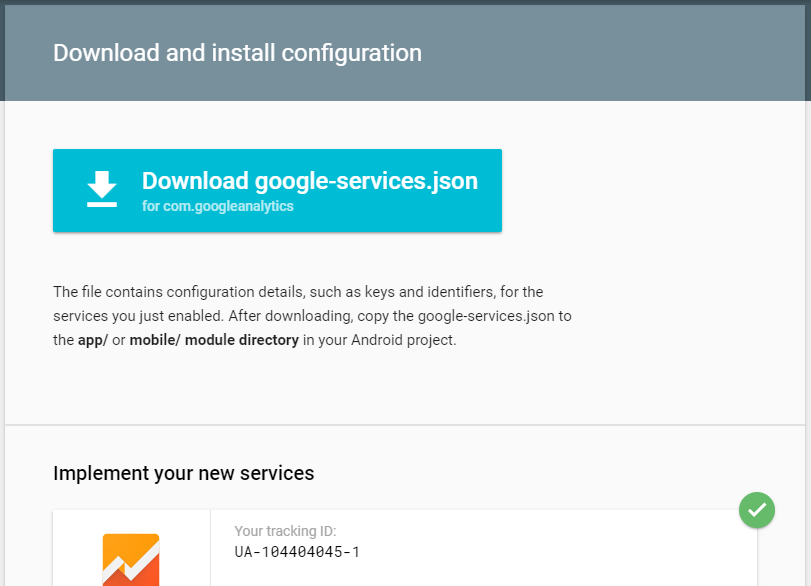Click the Download google-services.json button
811x586 pixels.
(x=277, y=190)
